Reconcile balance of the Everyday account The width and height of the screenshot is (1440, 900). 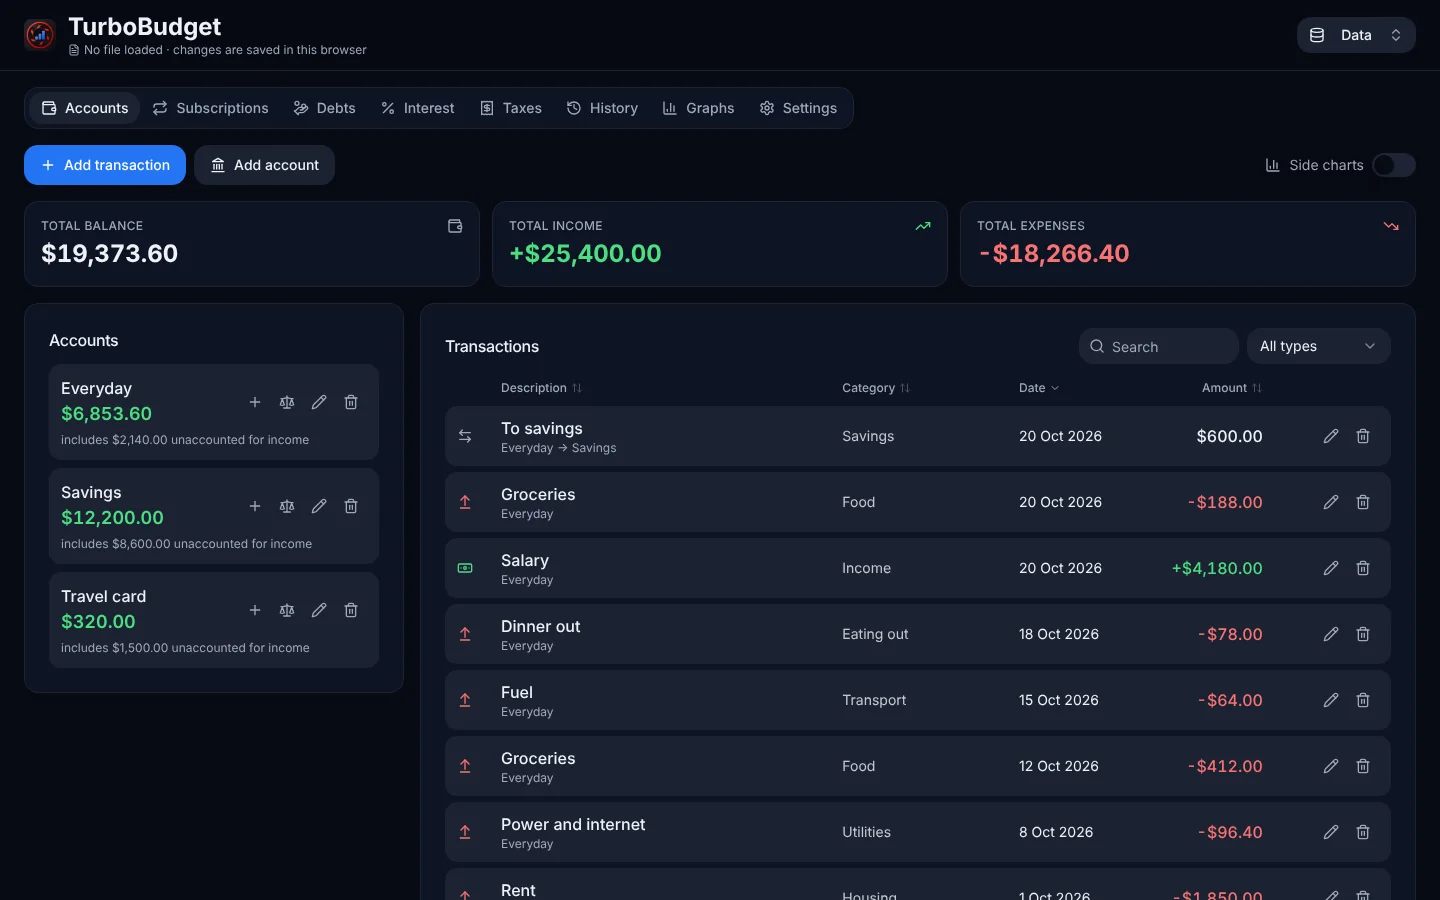pyautogui.click(x=287, y=402)
